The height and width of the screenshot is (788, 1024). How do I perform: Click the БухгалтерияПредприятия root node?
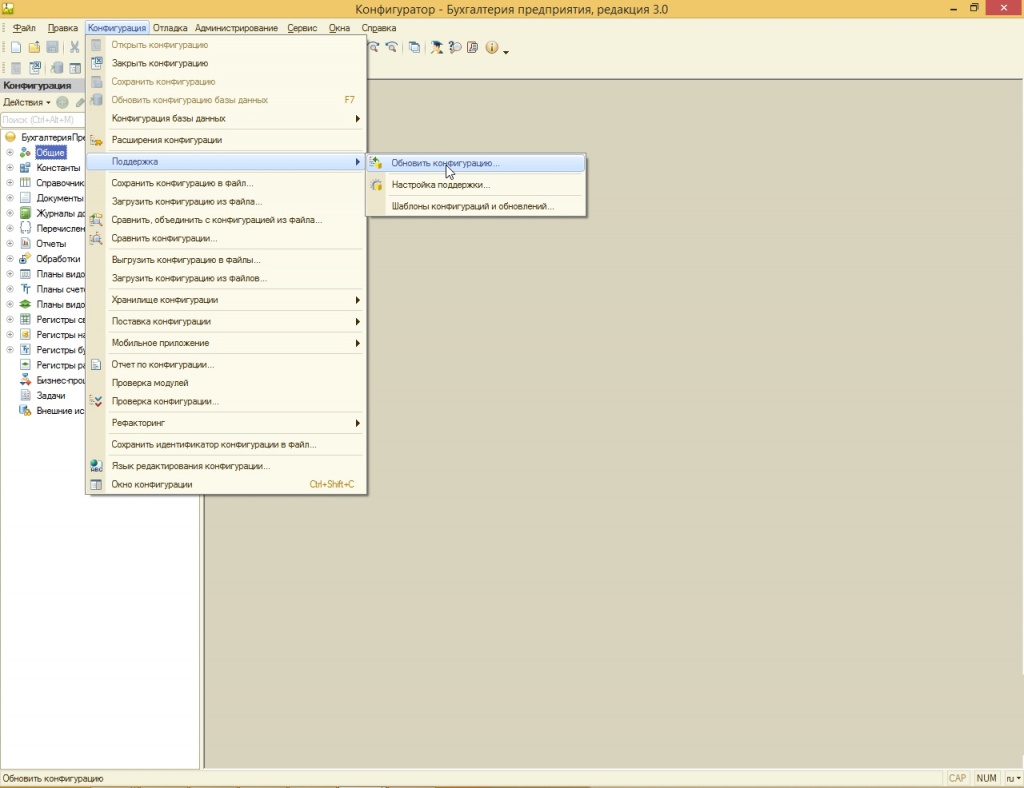coord(53,137)
